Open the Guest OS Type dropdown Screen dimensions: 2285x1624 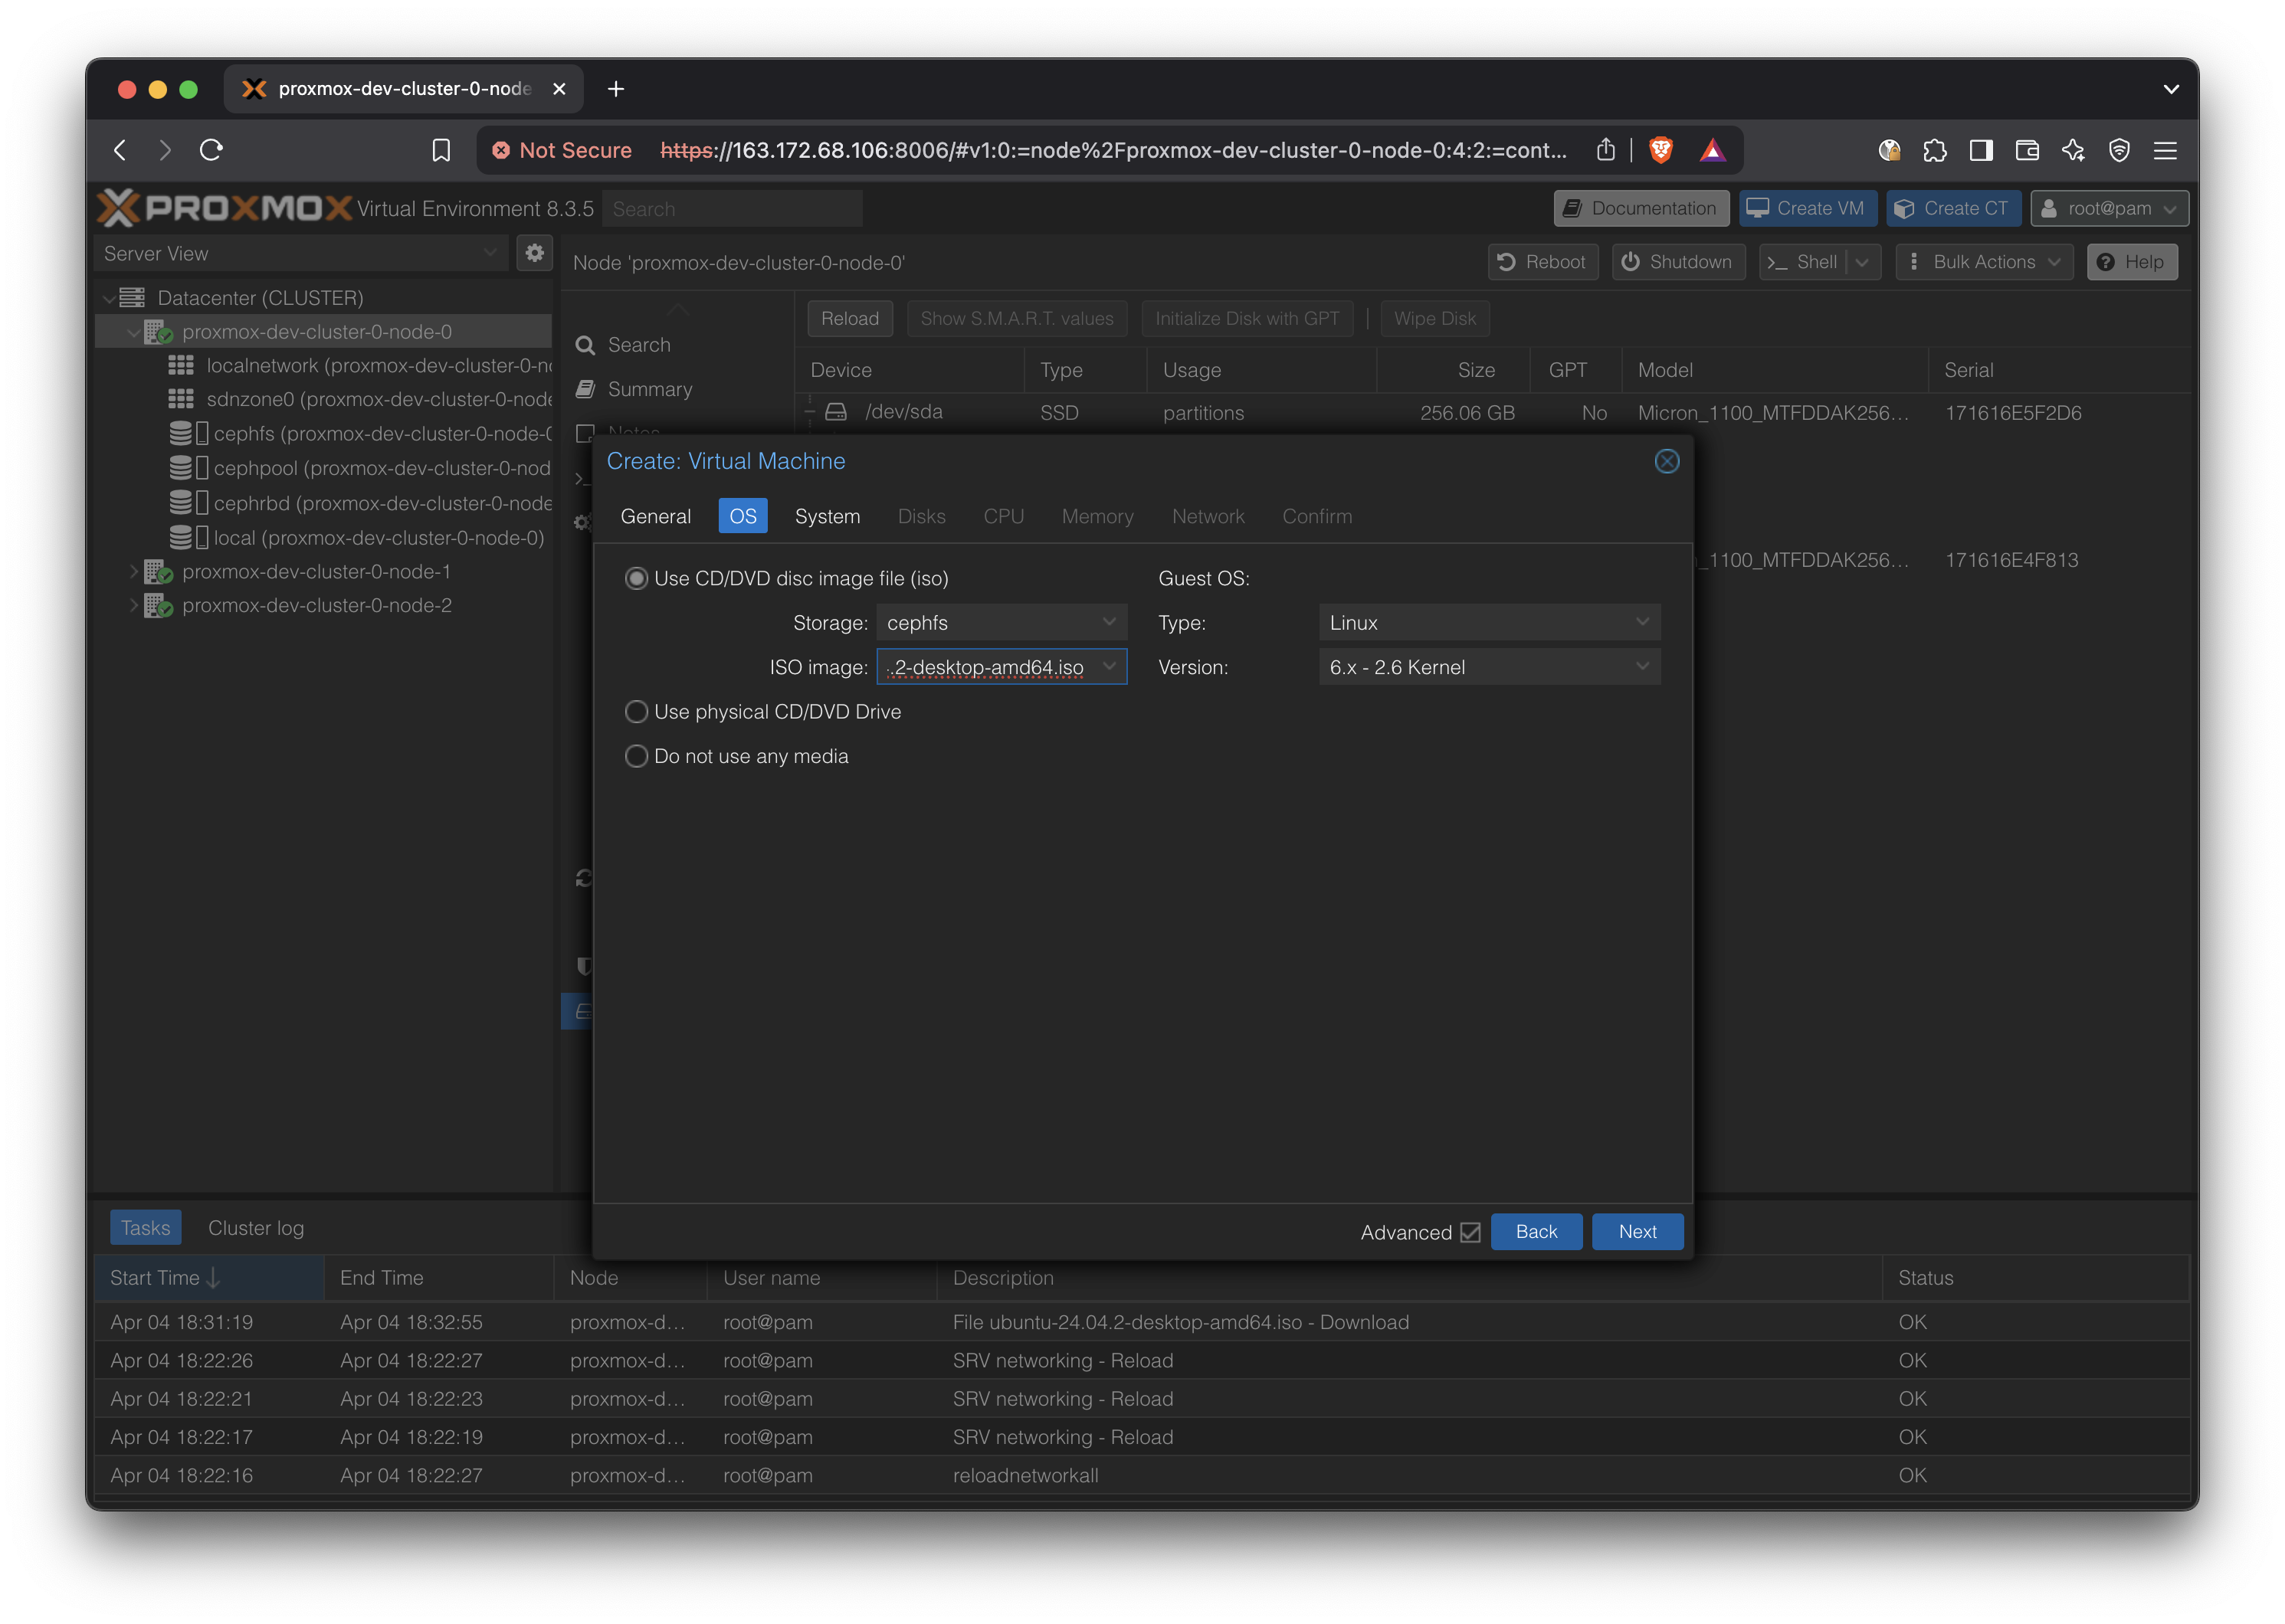(x=1489, y=622)
